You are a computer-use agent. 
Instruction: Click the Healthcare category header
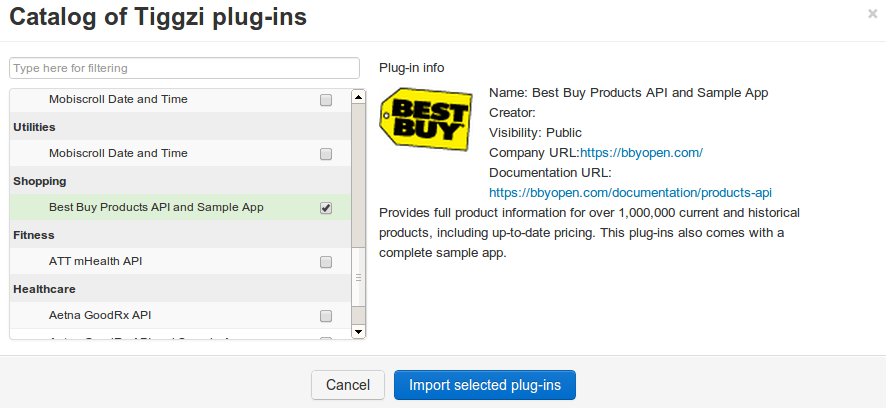click(44, 289)
